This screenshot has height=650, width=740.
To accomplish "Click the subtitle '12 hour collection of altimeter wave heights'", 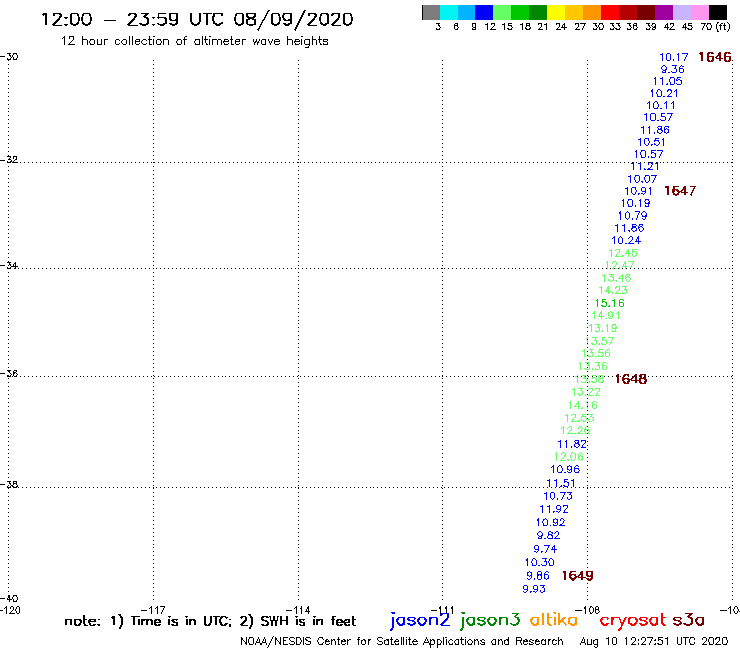I will click(194, 41).
